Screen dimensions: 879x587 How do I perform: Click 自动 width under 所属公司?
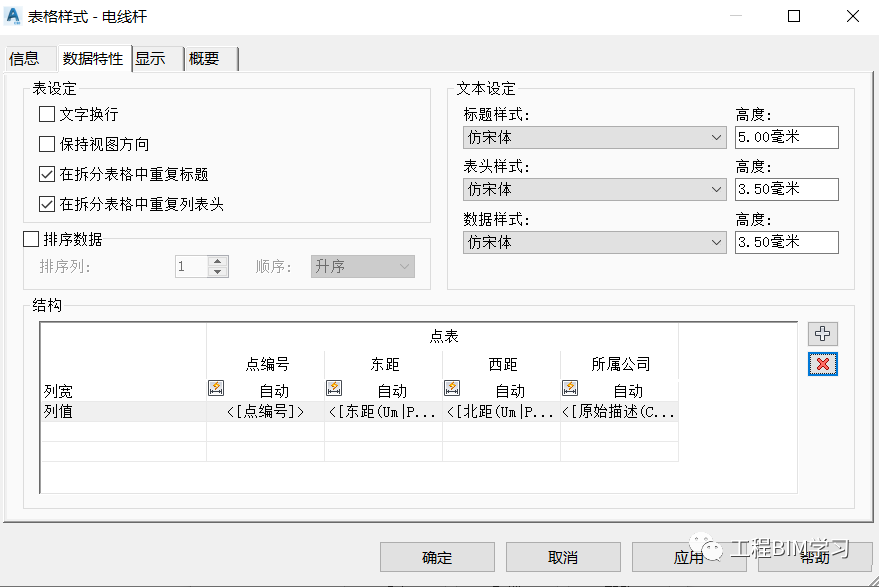point(628,391)
